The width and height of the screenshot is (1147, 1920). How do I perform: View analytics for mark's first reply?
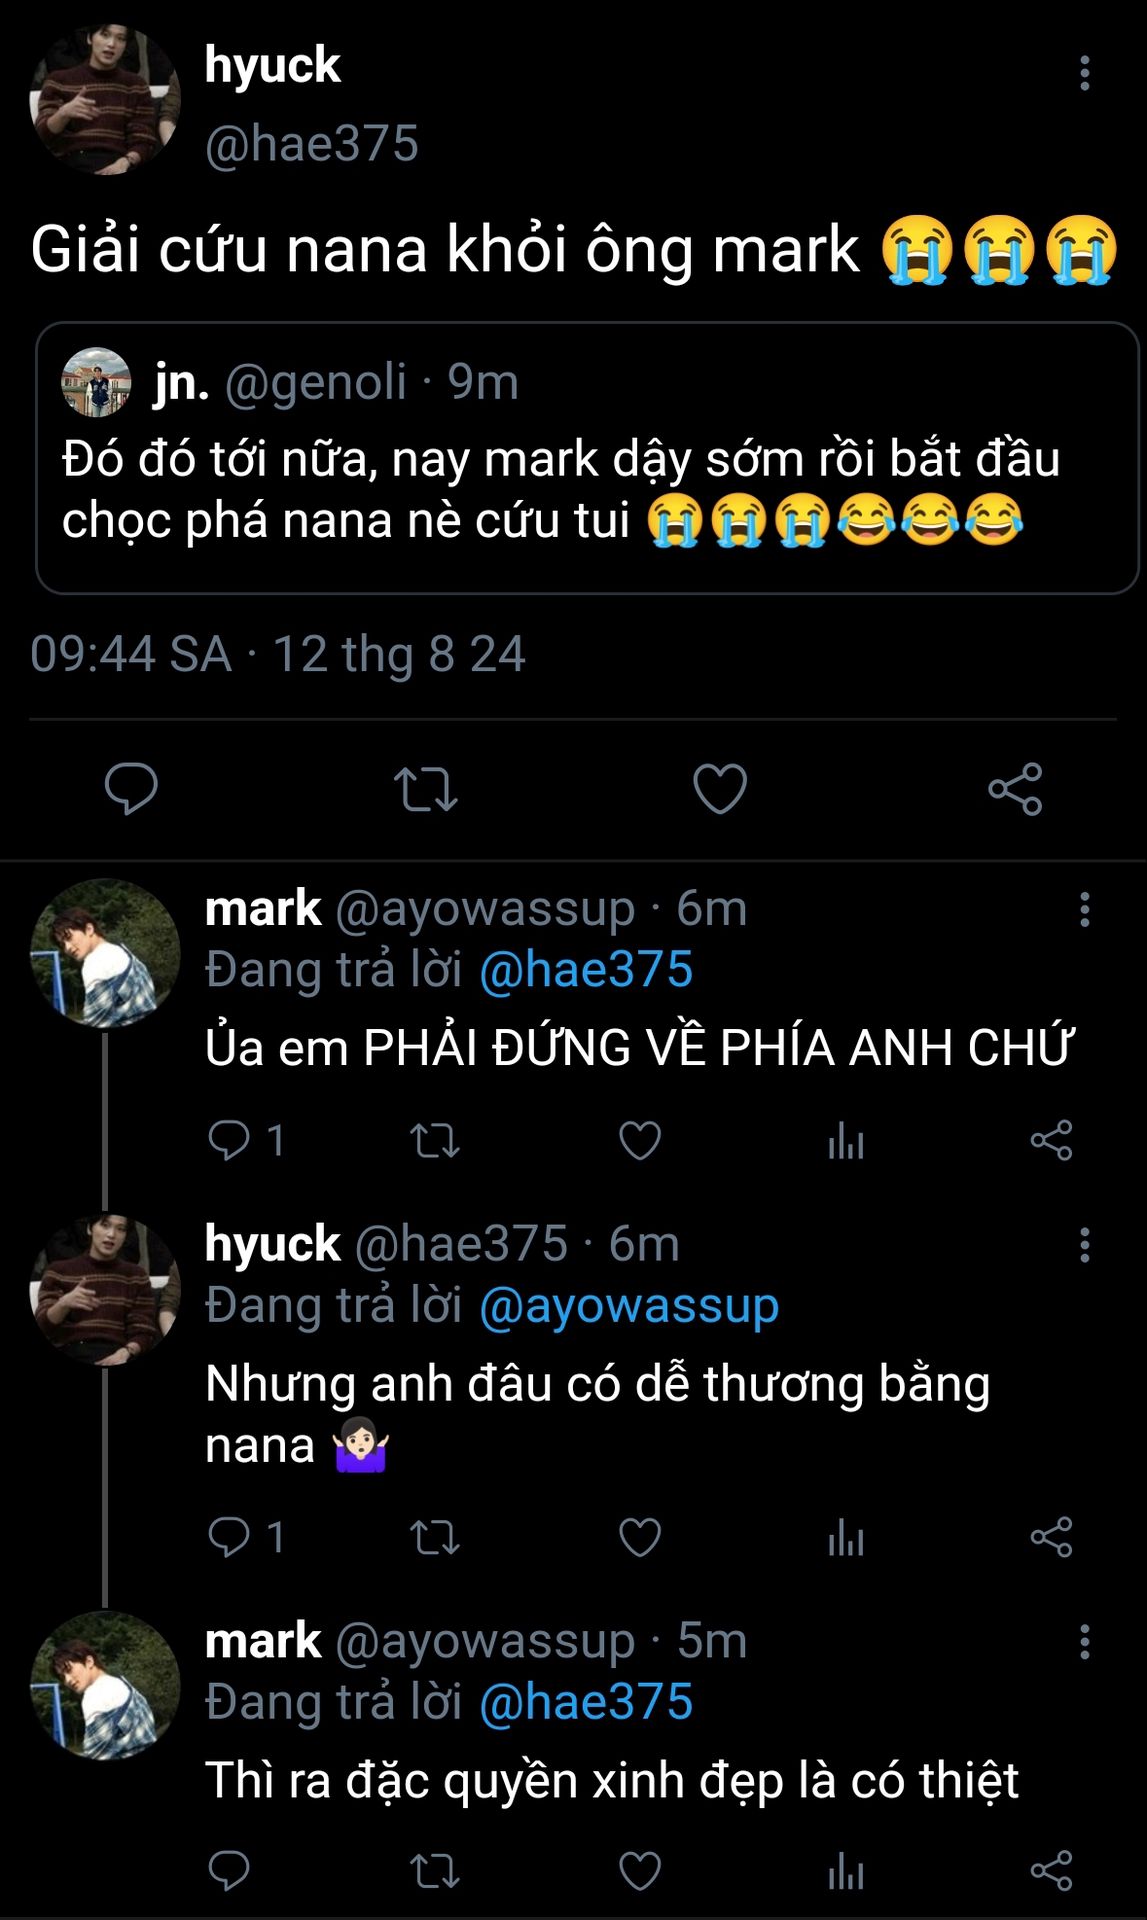pos(846,1141)
